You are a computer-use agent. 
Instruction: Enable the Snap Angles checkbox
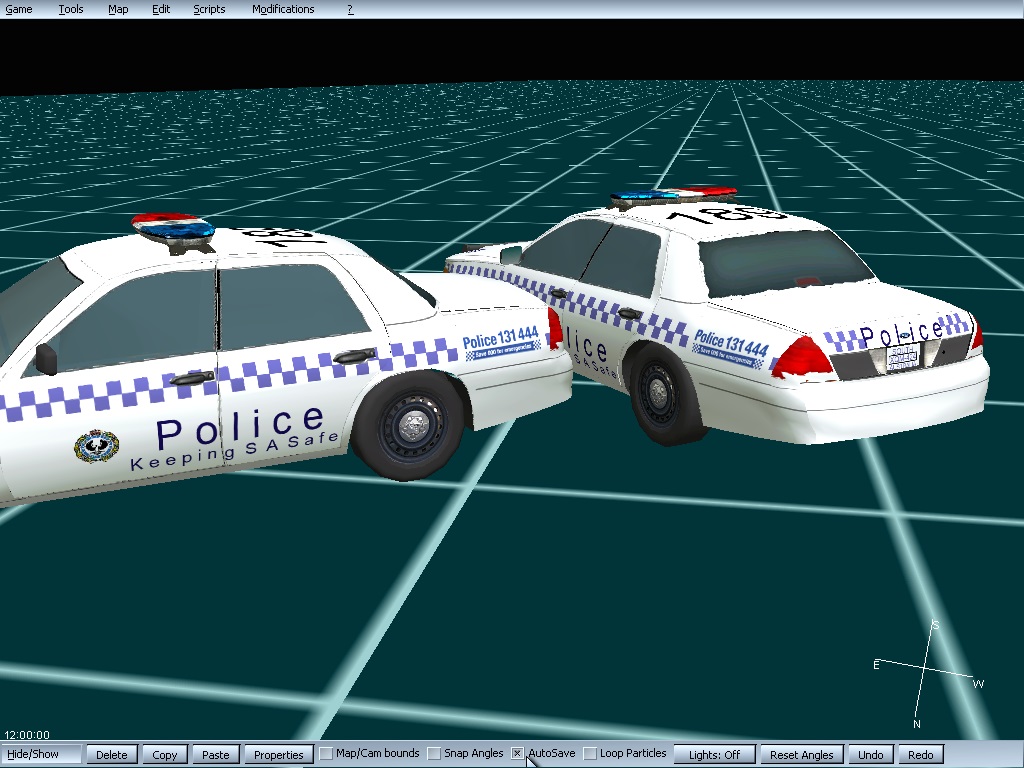click(x=434, y=754)
